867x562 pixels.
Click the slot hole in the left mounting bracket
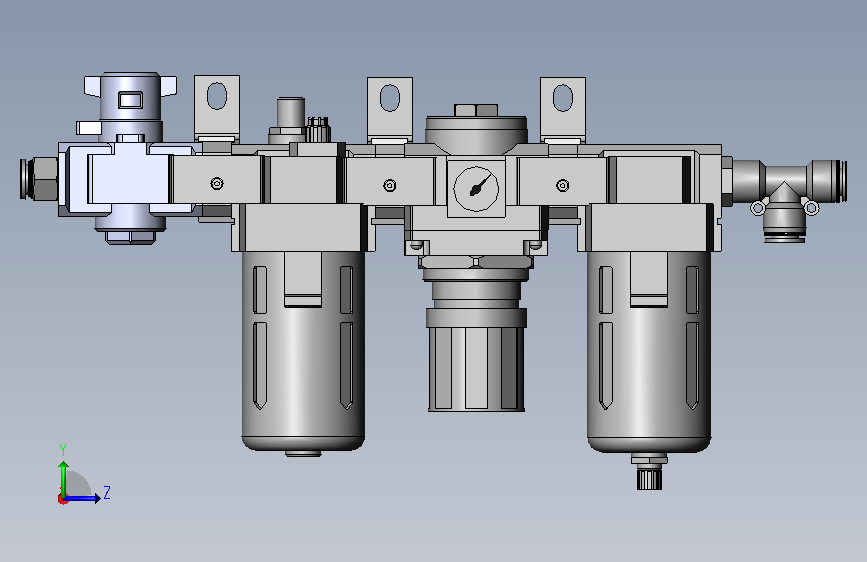click(x=217, y=96)
